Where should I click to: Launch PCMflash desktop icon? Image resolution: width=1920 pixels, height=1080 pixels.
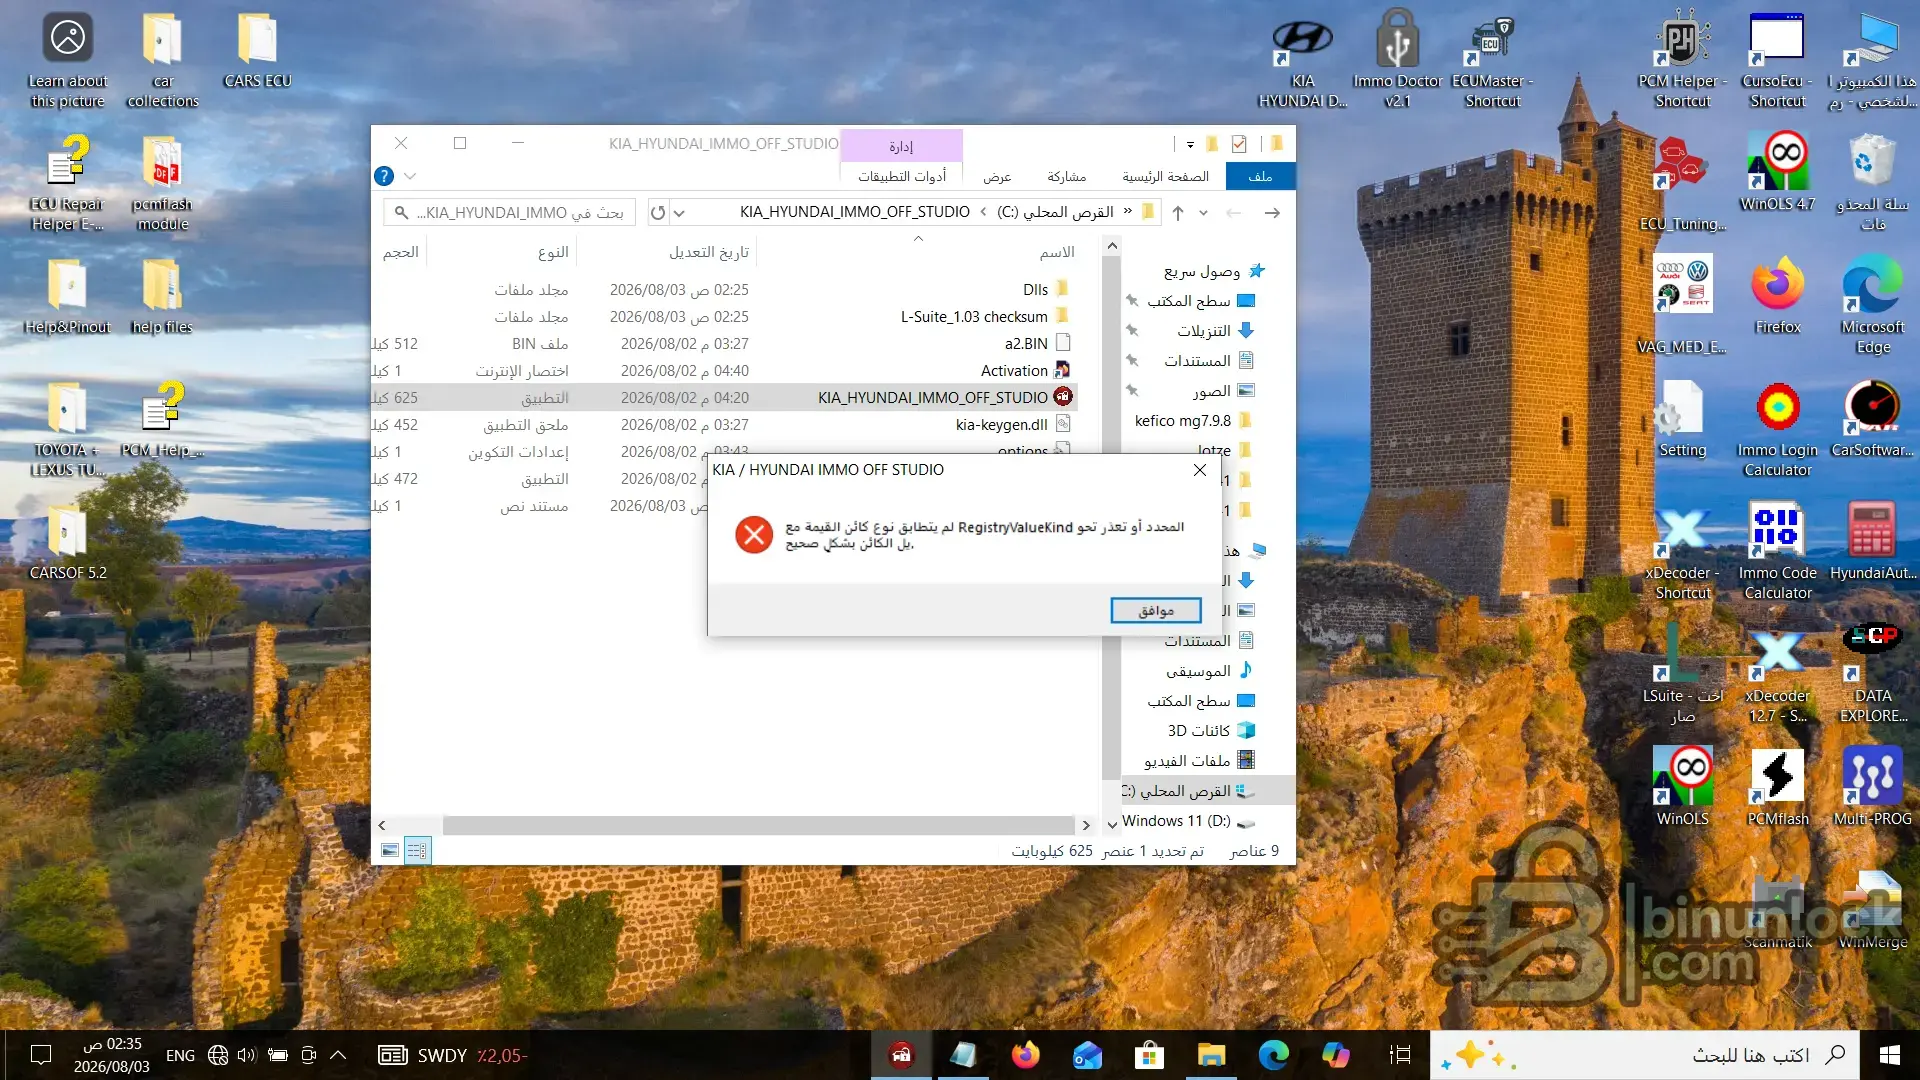click(x=1777, y=789)
